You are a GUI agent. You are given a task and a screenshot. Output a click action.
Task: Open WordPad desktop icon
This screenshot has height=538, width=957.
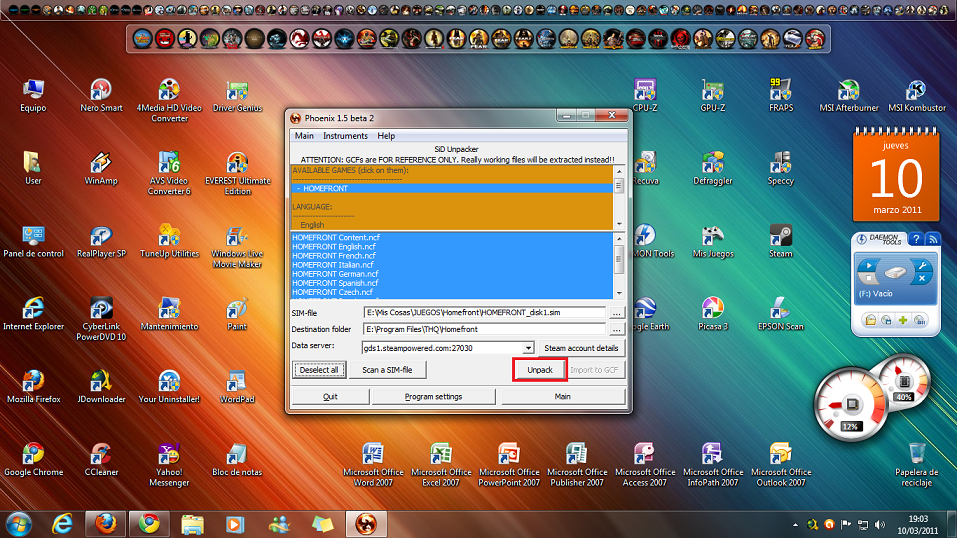(x=237, y=387)
